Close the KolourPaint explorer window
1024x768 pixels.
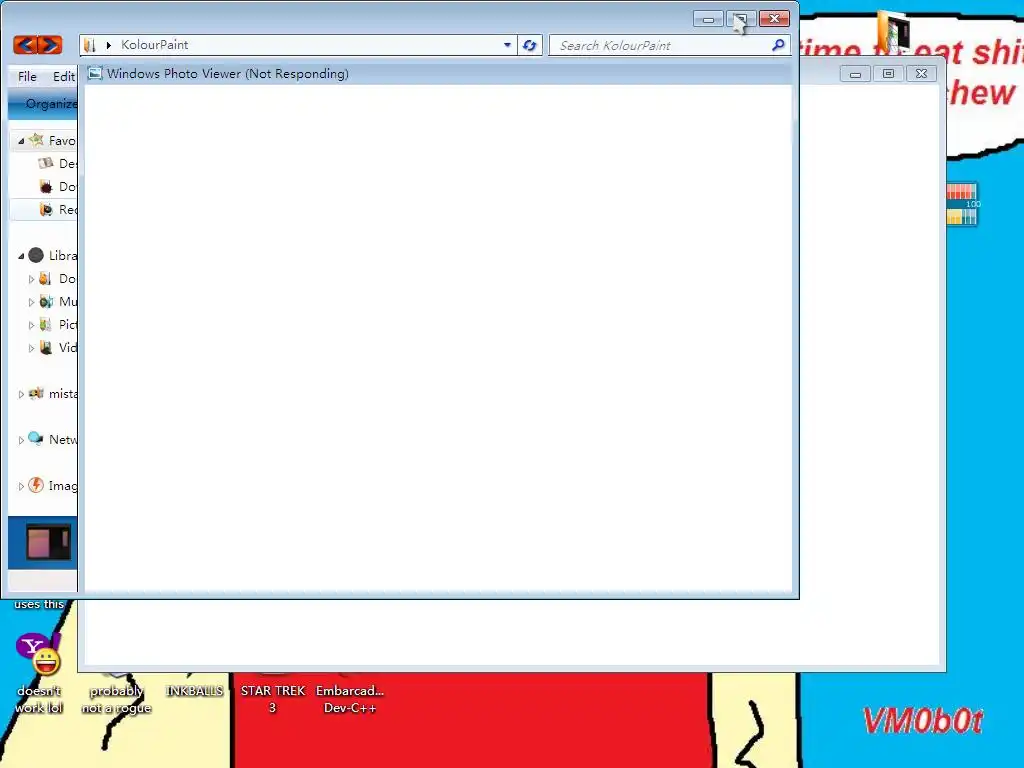click(775, 19)
